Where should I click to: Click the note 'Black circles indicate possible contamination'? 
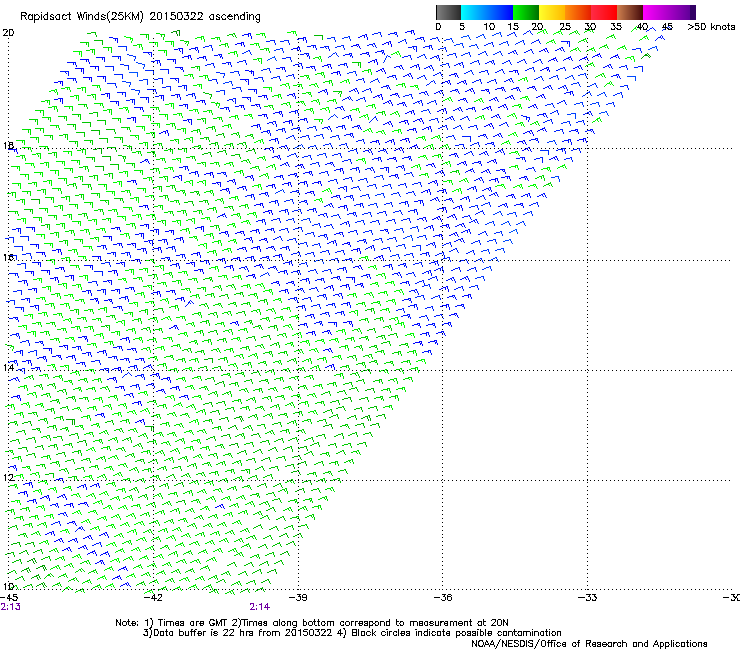tap(456, 633)
